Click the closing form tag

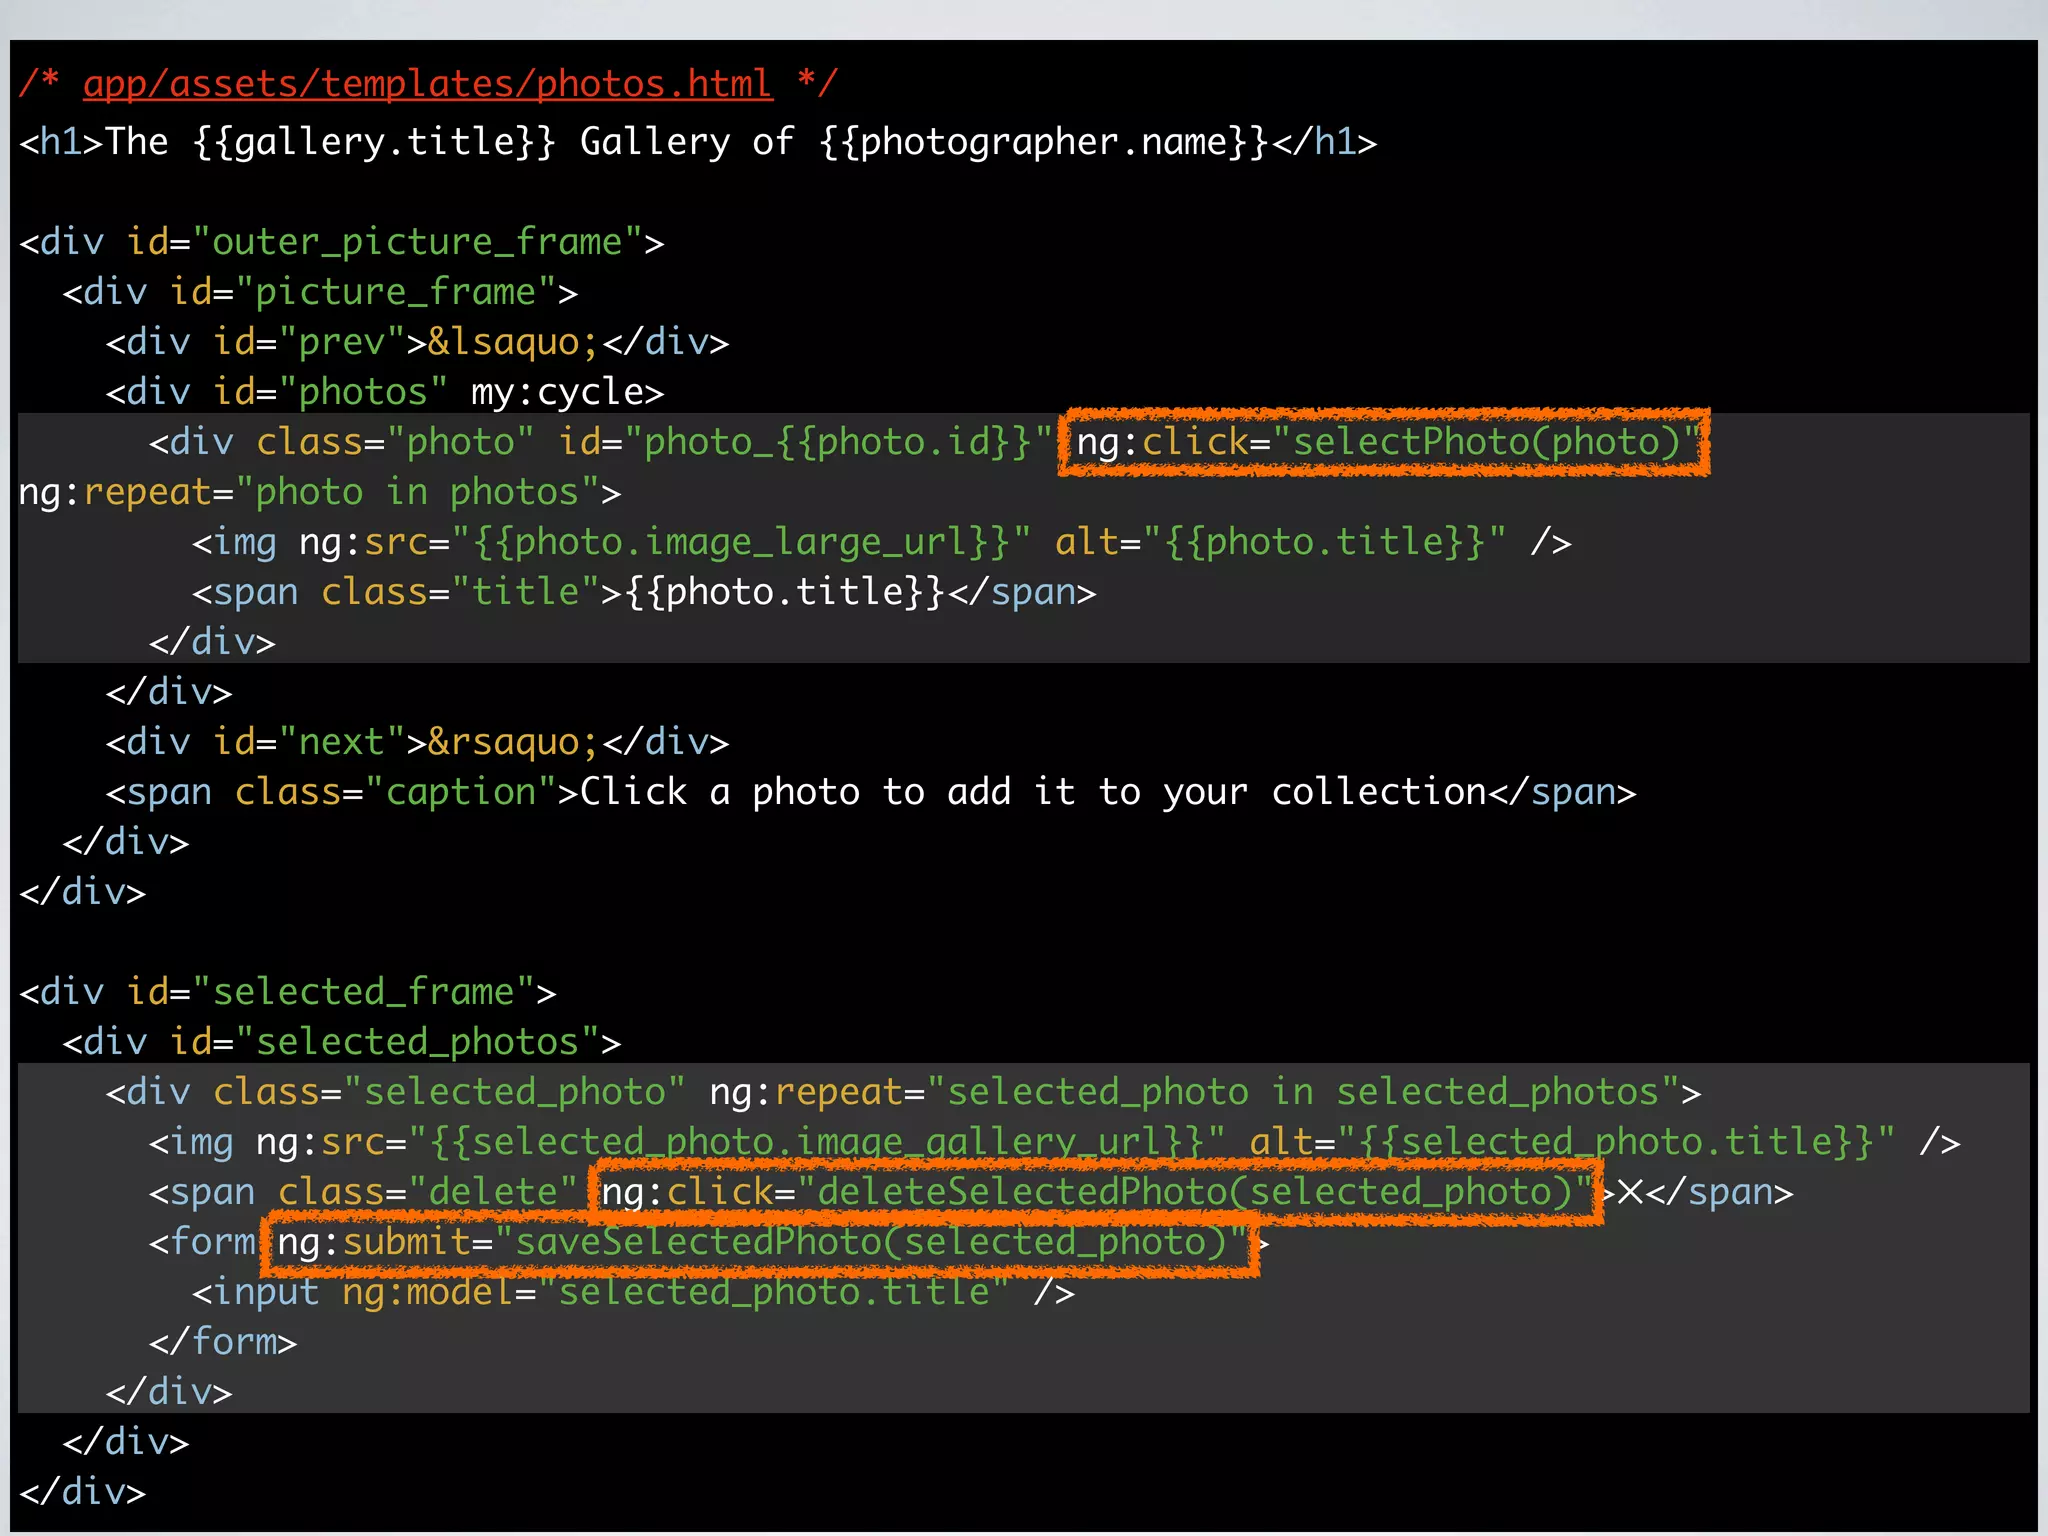[x=223, y=1343]
